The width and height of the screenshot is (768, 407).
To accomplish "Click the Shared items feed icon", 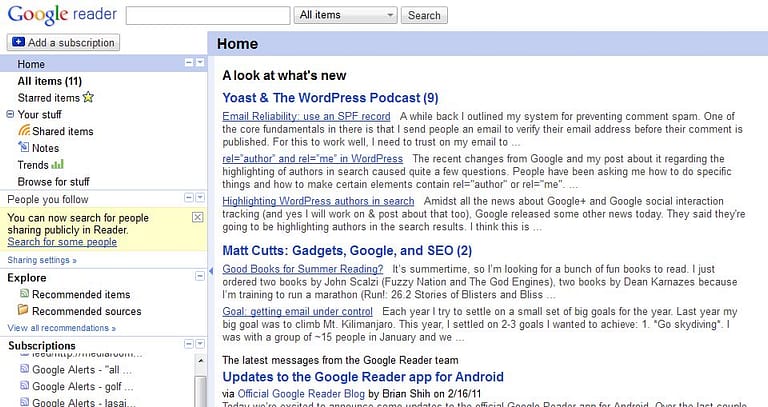I will point(24,130).
